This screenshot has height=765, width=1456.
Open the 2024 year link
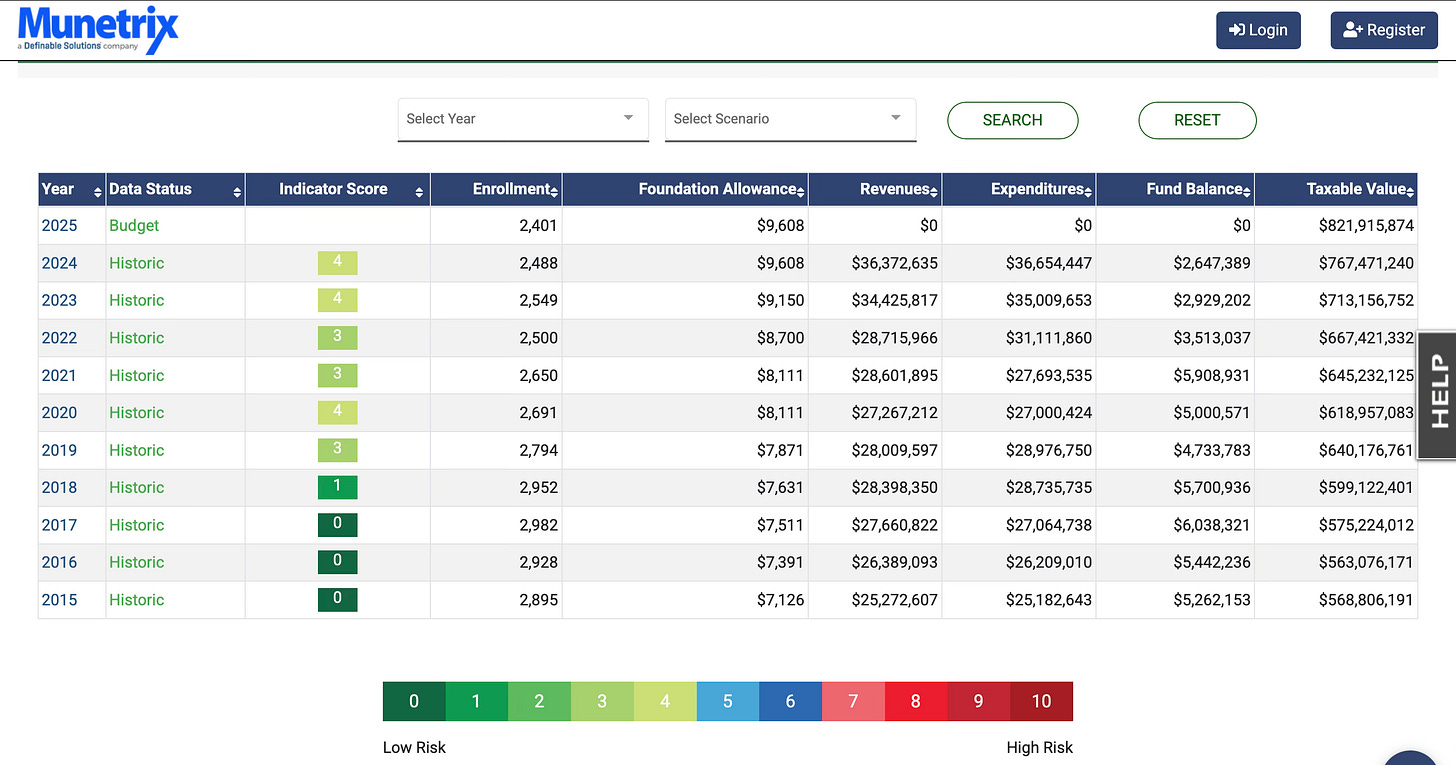[x=59, y=263]
